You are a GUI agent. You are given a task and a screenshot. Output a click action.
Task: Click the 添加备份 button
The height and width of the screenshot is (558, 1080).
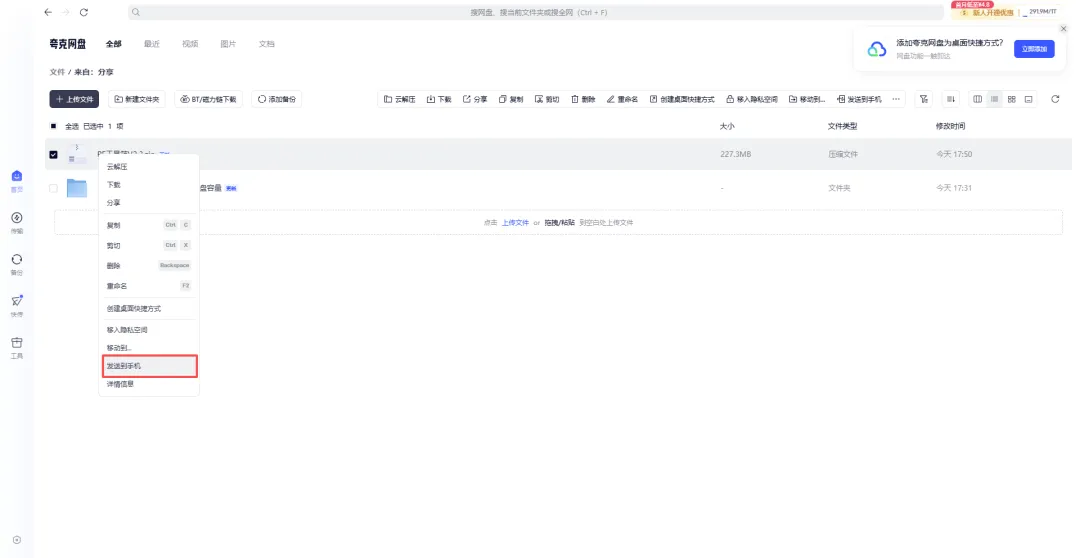(x=277, y=99)
